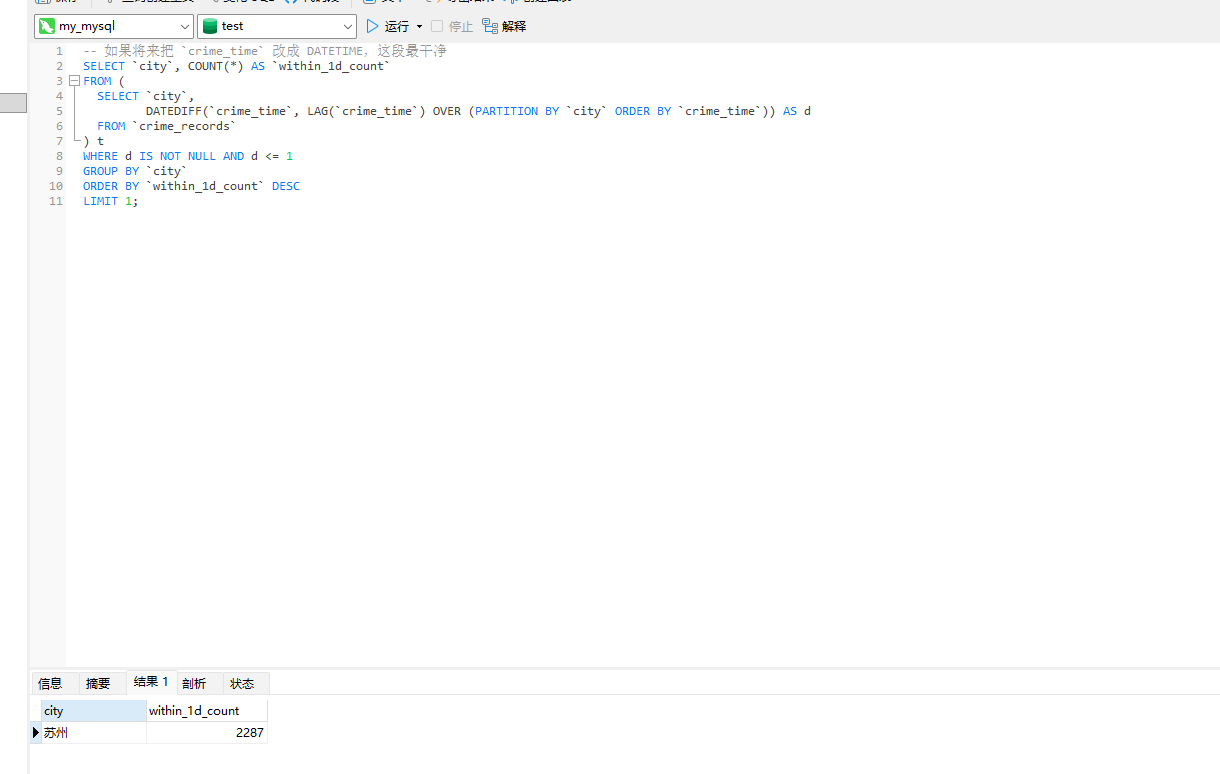Select the 2287 result cell

(206, 733)
